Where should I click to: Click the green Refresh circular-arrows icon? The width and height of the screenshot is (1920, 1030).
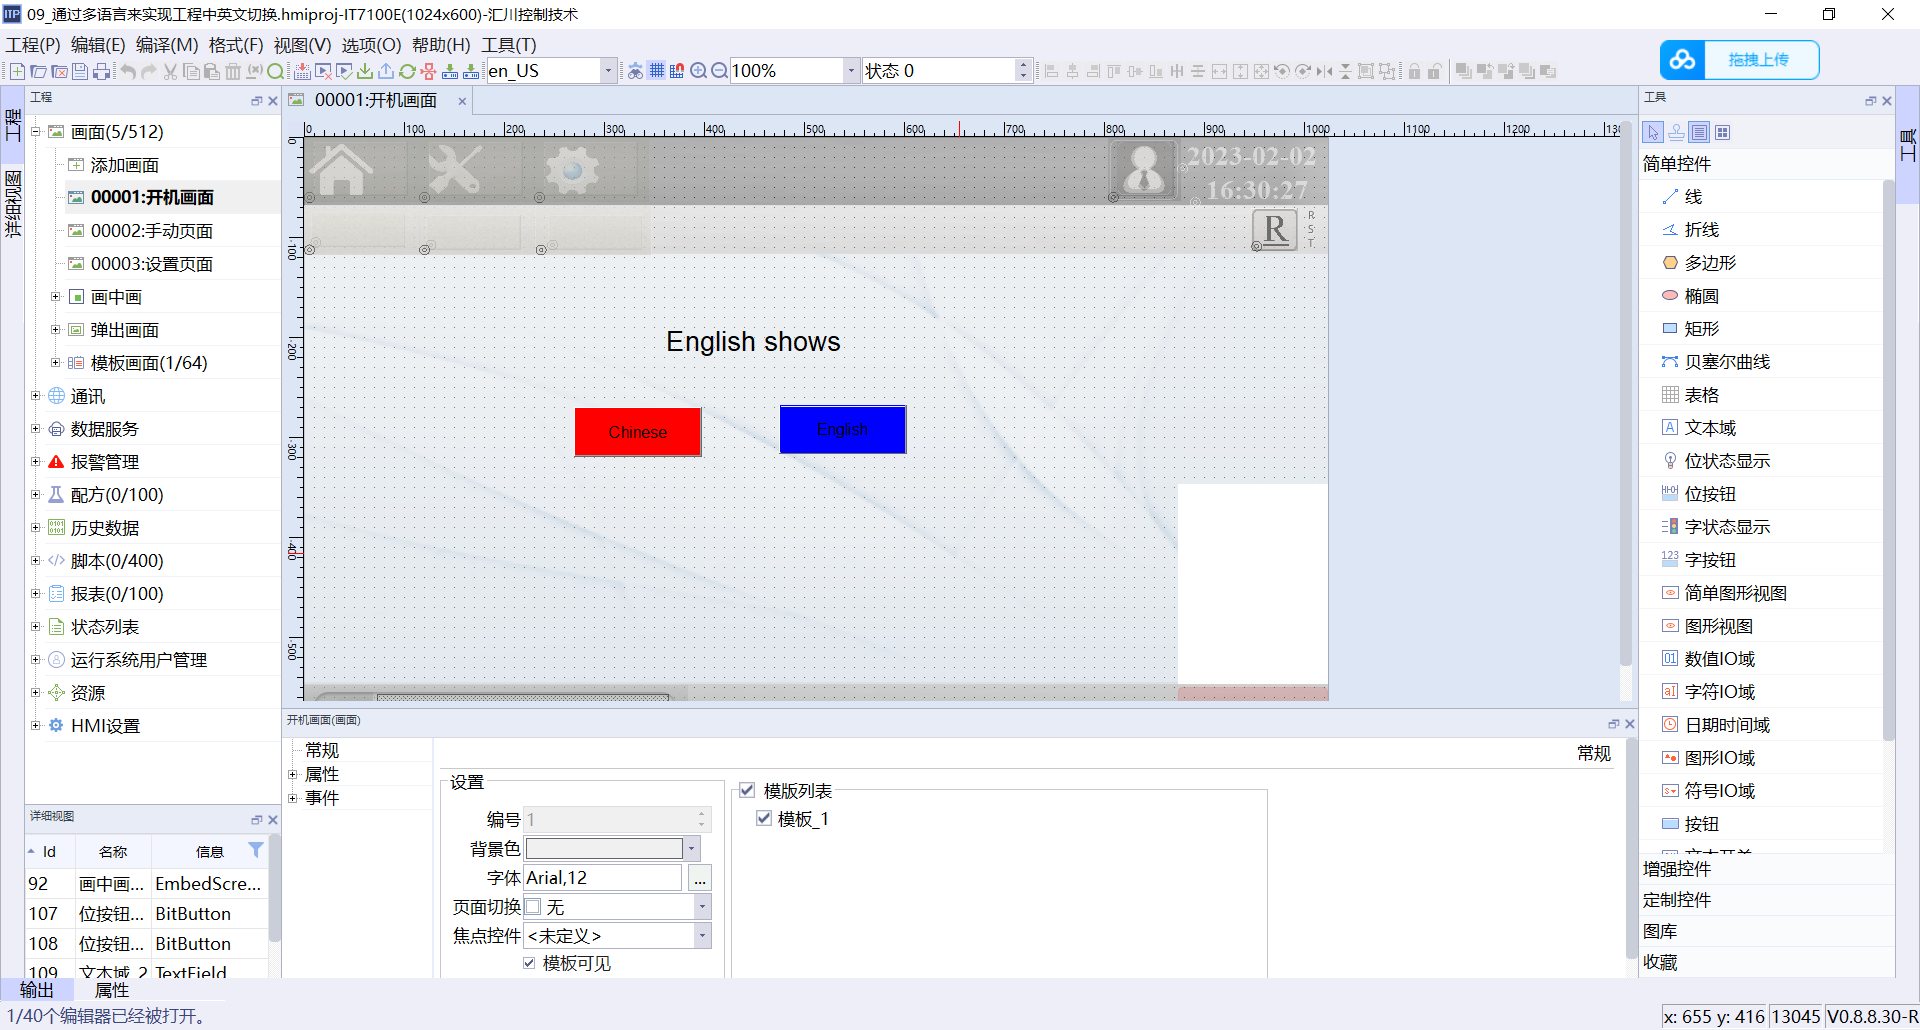[x=407, y=71]
